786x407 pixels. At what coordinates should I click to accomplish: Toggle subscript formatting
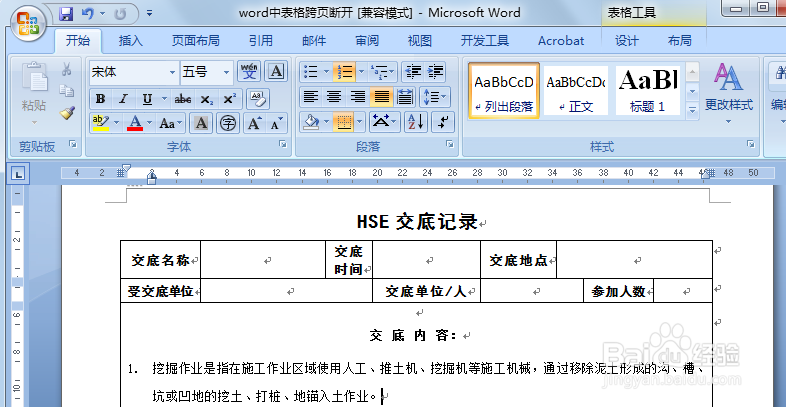click(206, 99)
